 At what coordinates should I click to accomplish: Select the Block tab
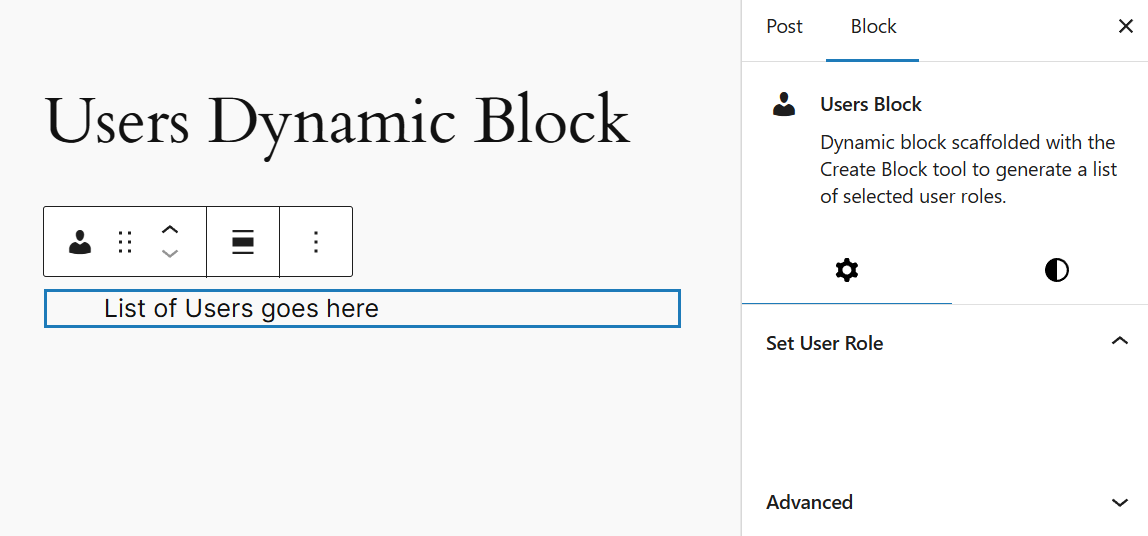pyautogui.click(x=873, y=27)
